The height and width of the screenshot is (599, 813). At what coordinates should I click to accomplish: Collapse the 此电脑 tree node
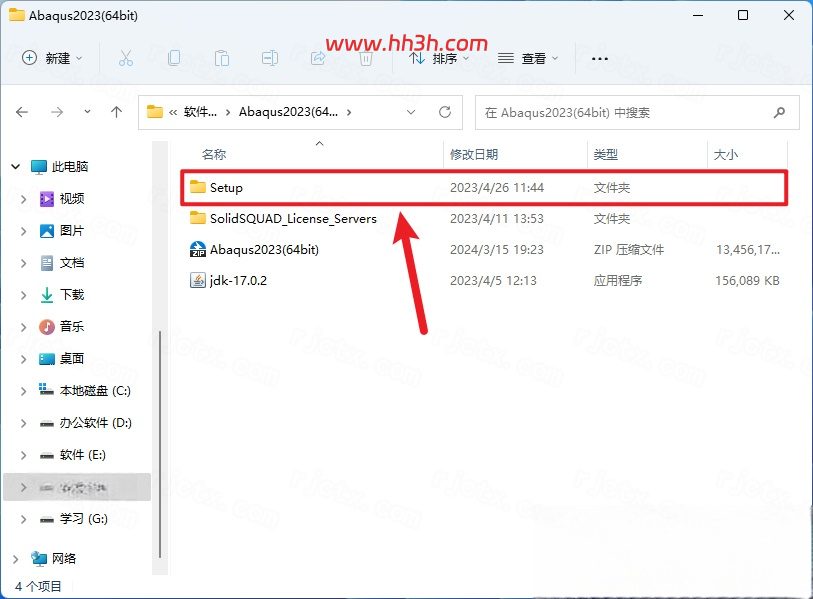[16, 166]
